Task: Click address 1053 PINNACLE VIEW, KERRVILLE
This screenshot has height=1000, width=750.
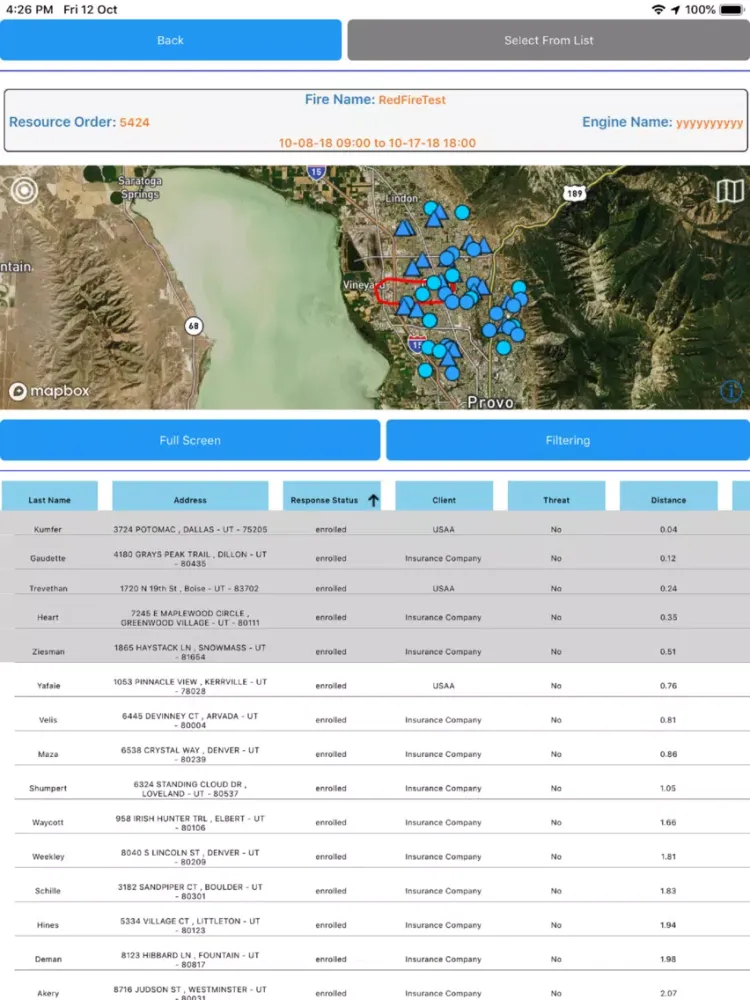Action: coord(190,686)
